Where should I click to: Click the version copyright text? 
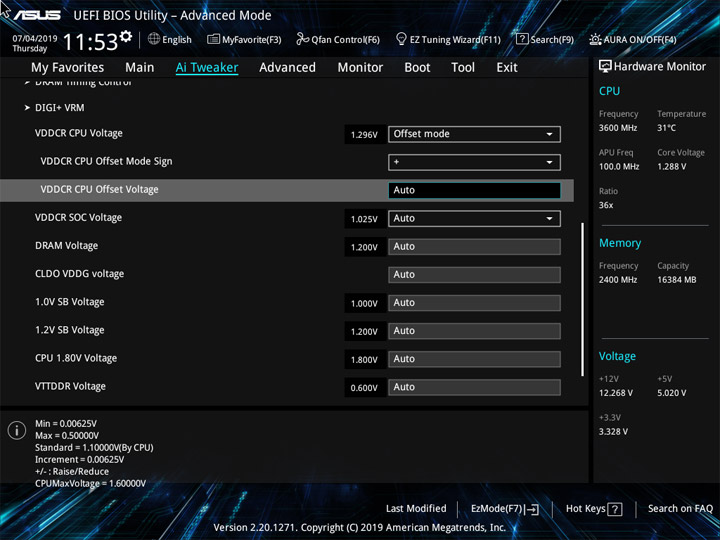(360, 528)
